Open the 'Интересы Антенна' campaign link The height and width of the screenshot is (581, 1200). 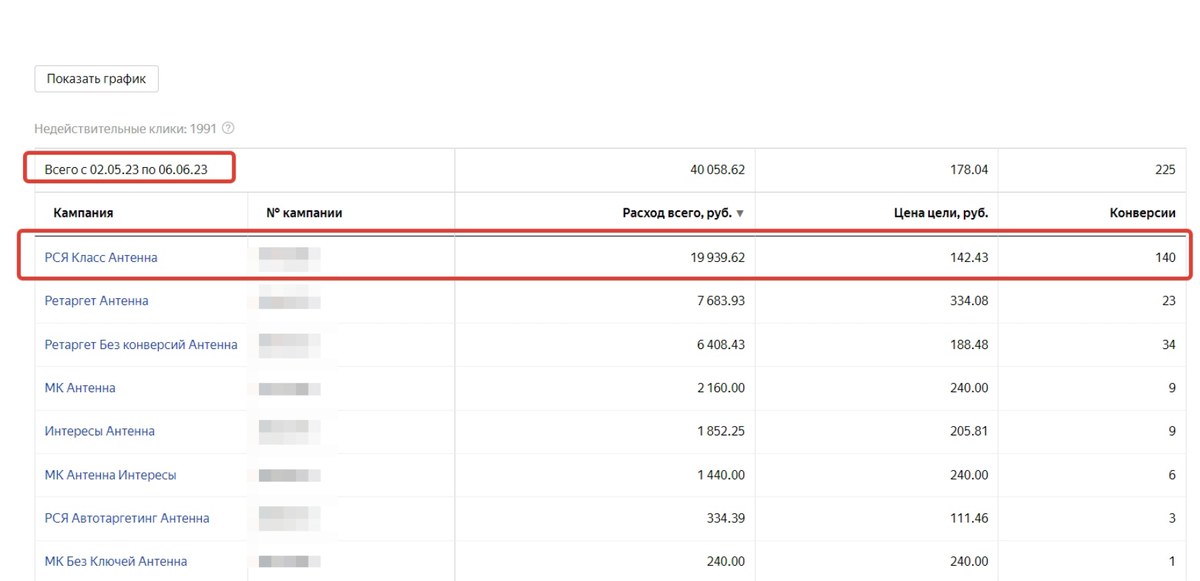click(99, 431)
